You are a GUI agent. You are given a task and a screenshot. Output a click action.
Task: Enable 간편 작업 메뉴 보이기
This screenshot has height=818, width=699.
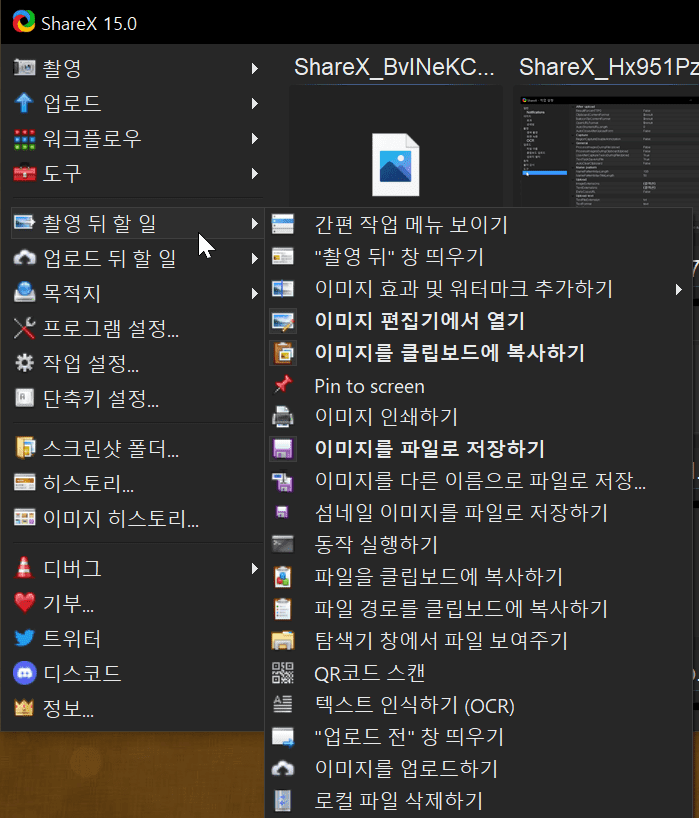[x=478, y=225]
